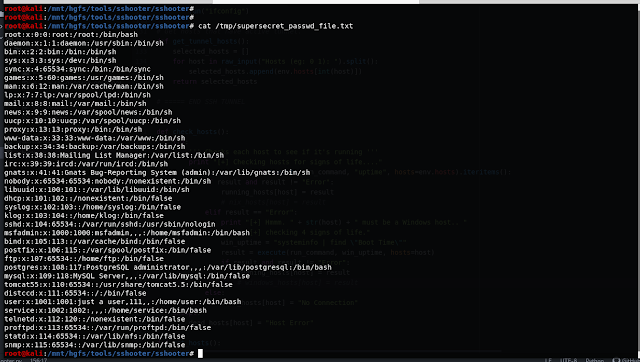Image resolution: width=640 pixels, height=362 pixels.
Task: Click the games:x:5:60 passwd line
Action: (84, 78)
